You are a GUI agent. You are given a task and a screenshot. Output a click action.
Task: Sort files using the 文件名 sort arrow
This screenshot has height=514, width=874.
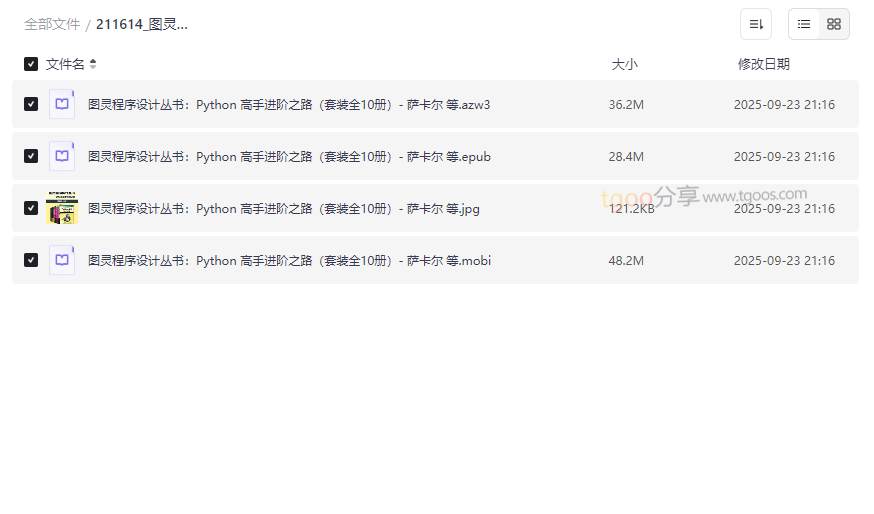pyautogui.click(x=93, y=64)
